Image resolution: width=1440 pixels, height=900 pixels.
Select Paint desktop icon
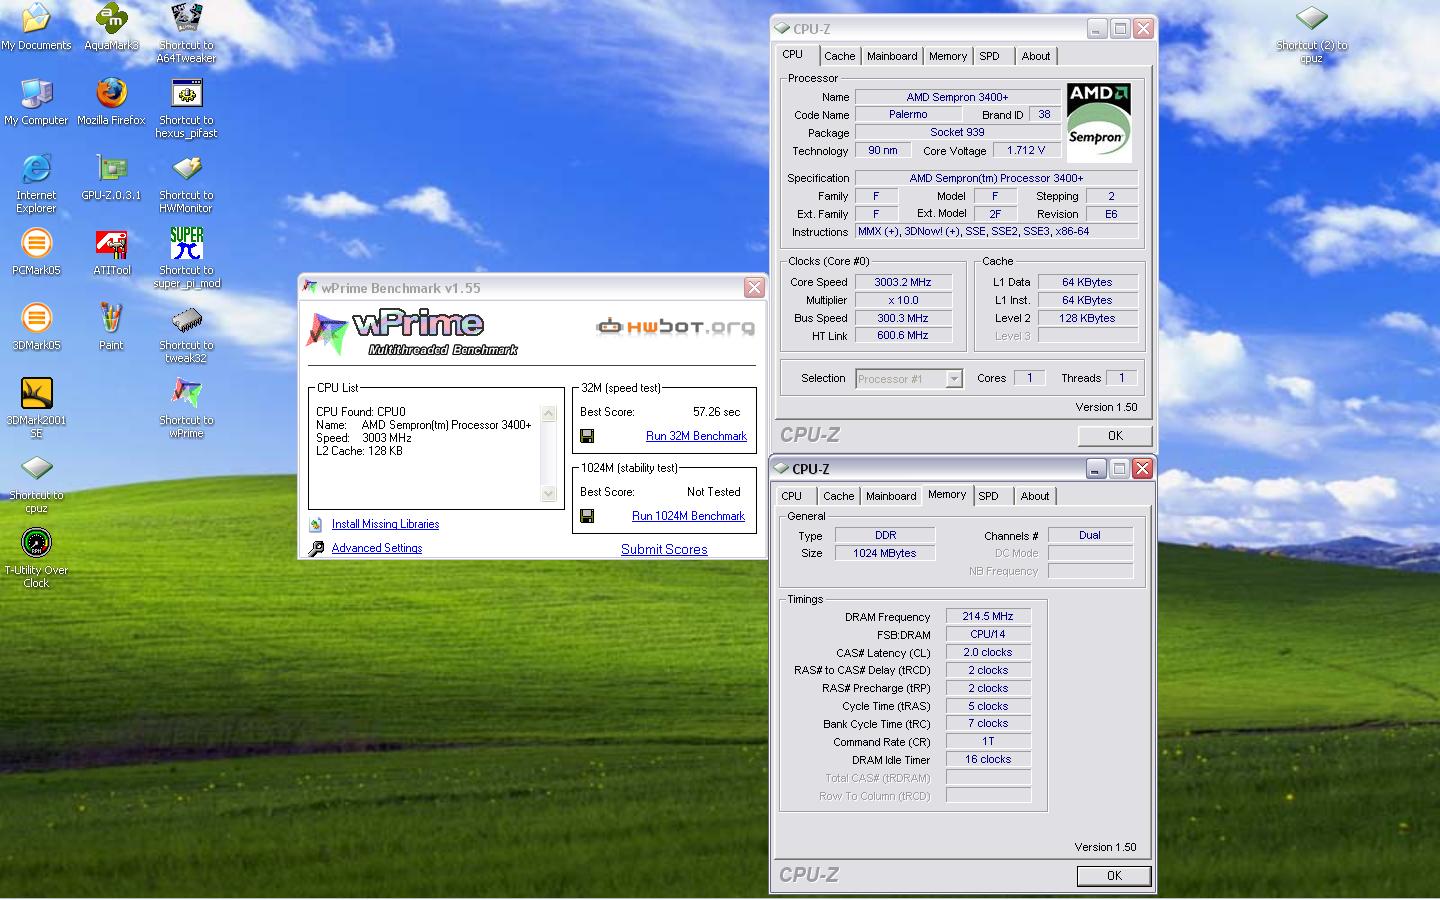click(111, 326)
